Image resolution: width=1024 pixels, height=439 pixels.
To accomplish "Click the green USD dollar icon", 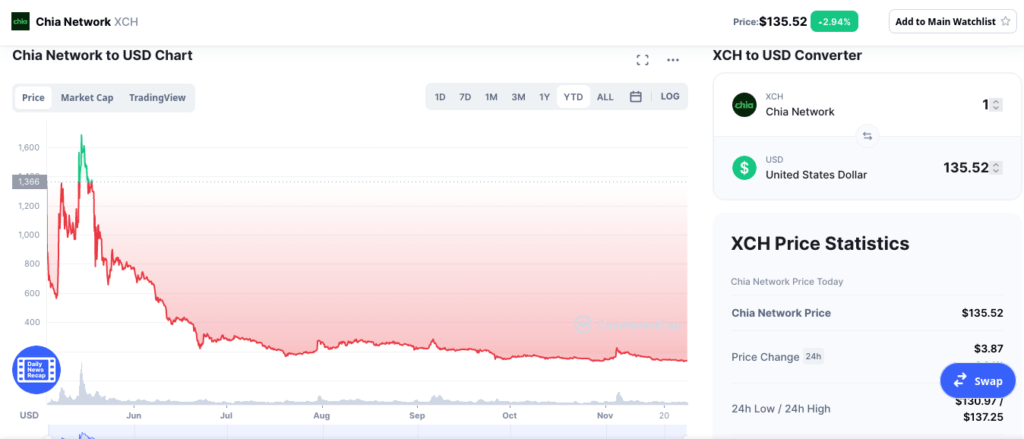I will (x=744, y=168).
